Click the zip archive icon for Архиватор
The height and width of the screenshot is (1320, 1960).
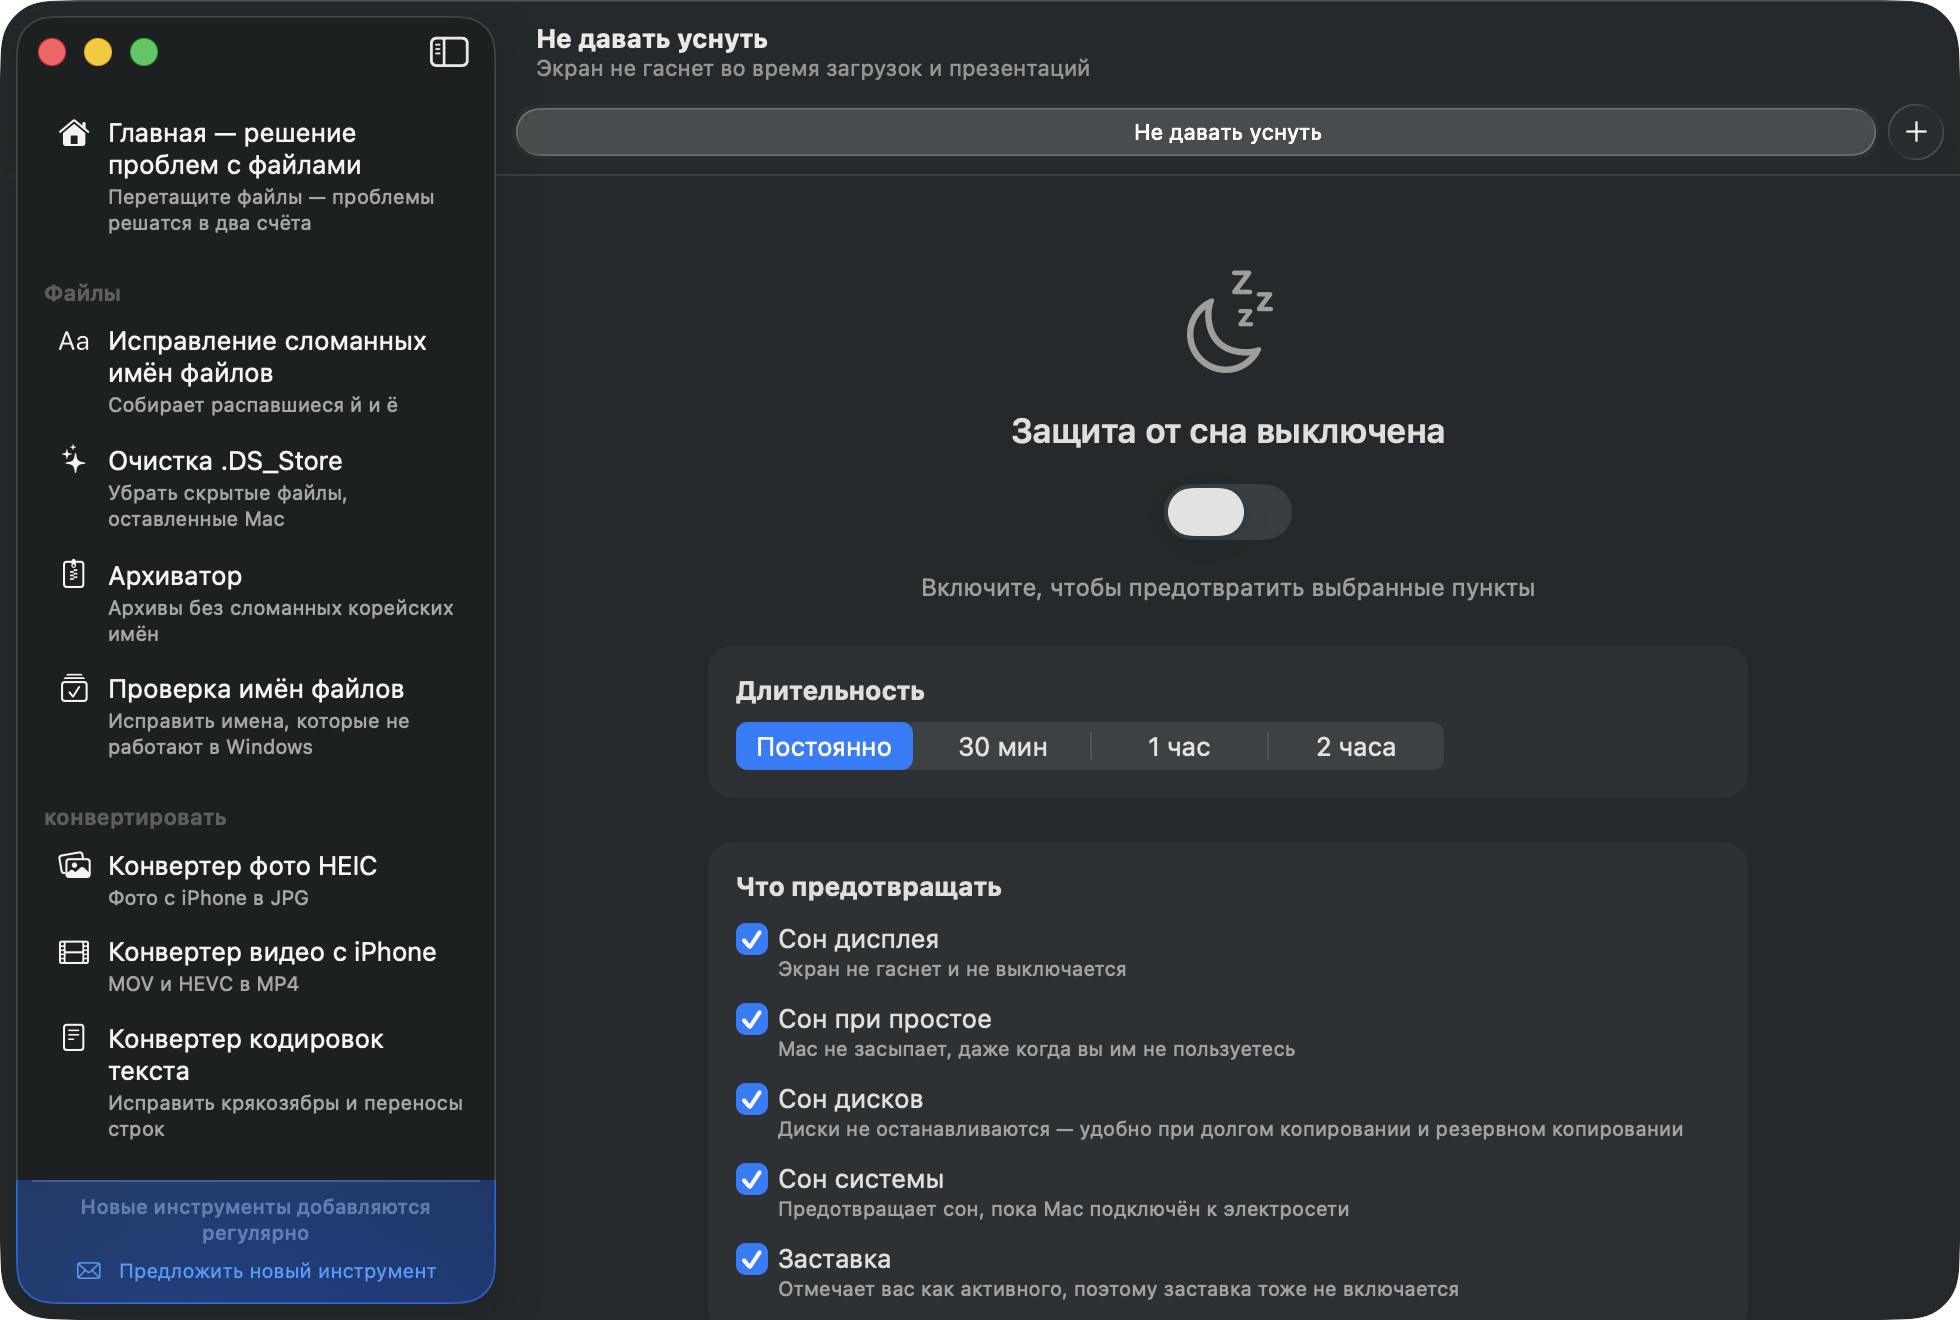[74, 574]
